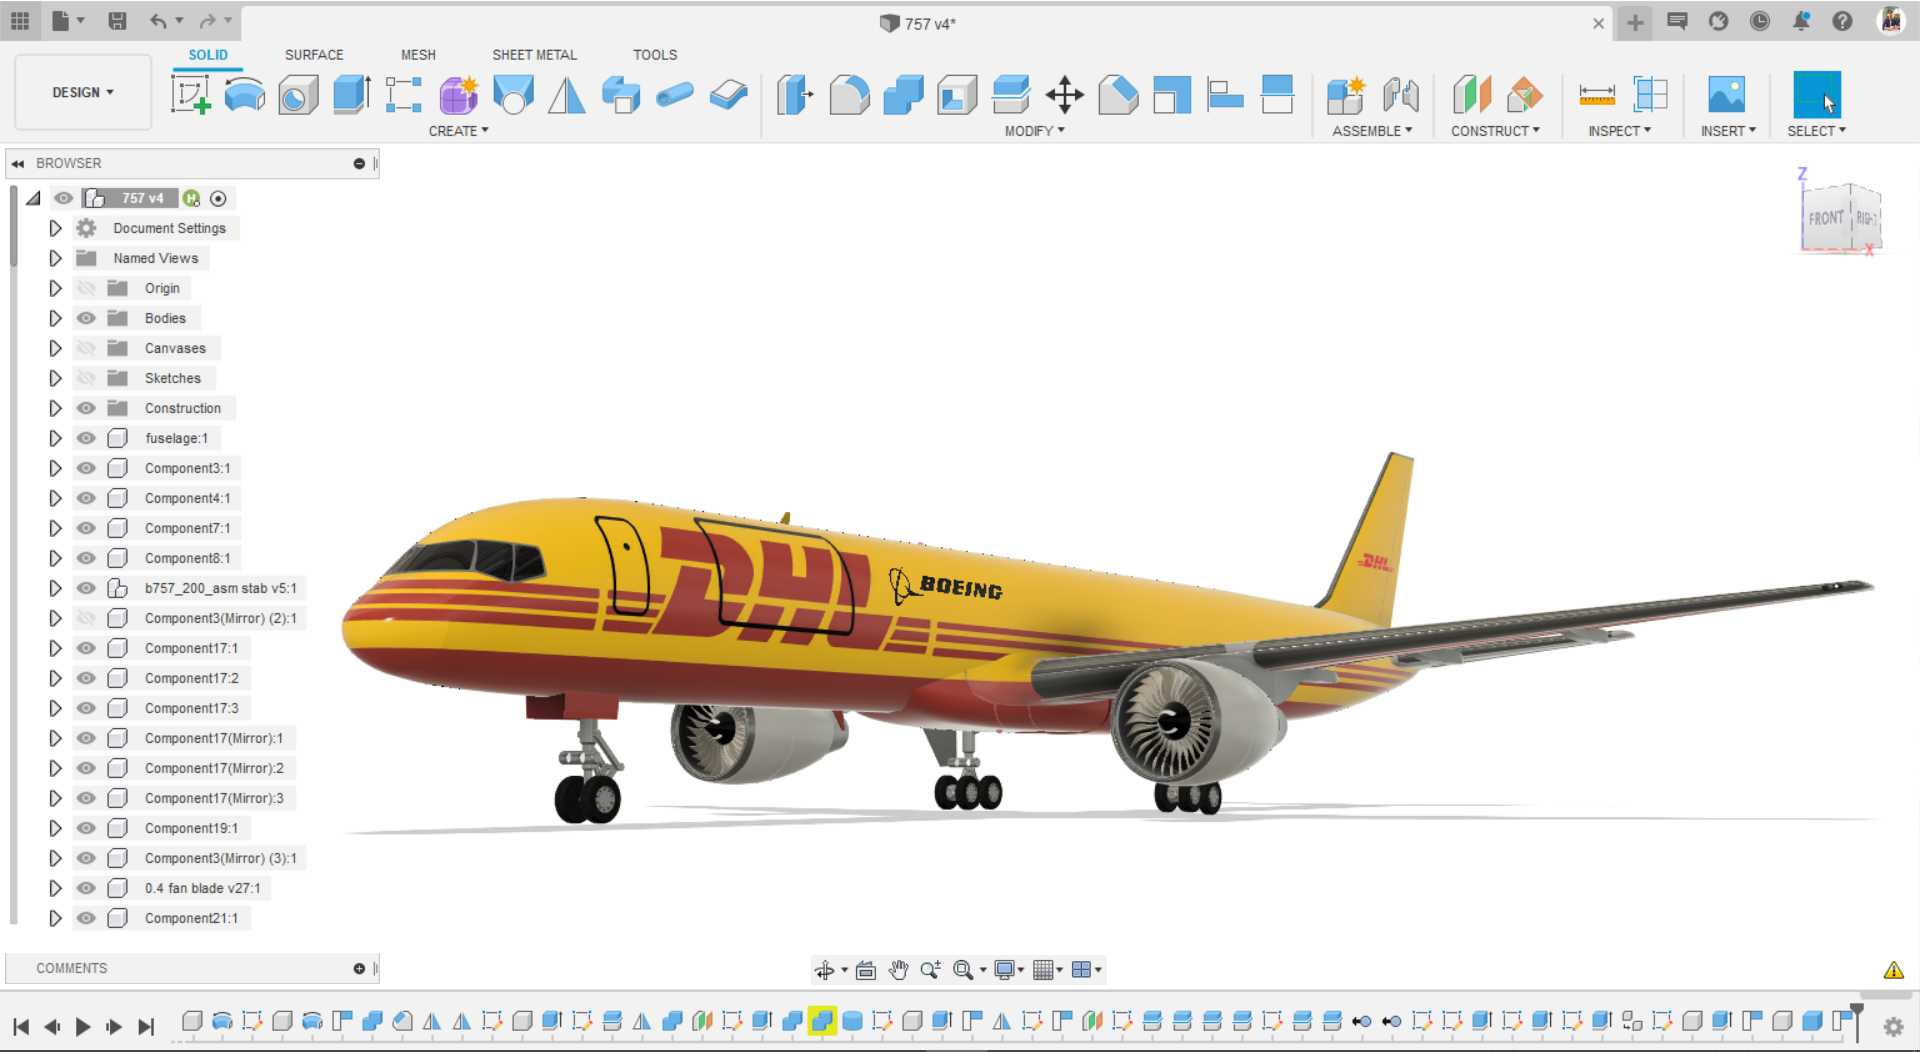This screenshot has height=1052, width=1920.
Task: Expand the Component8:1 node
Action: click(x=55, y=558)
